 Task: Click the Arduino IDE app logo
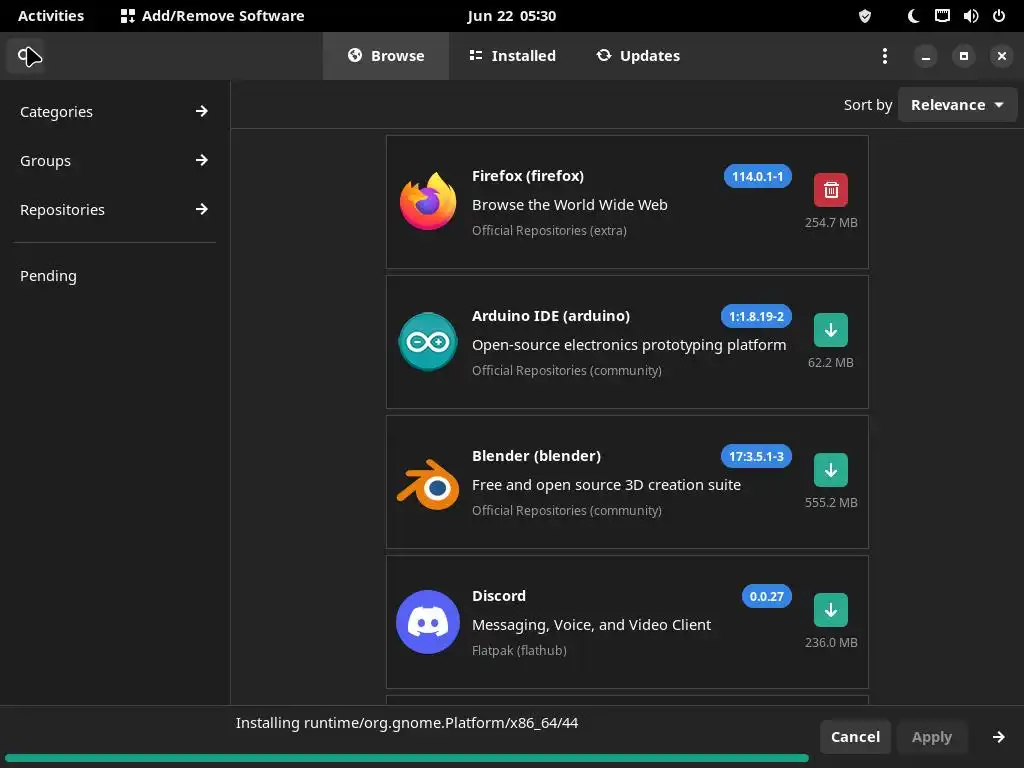[428, 342]
